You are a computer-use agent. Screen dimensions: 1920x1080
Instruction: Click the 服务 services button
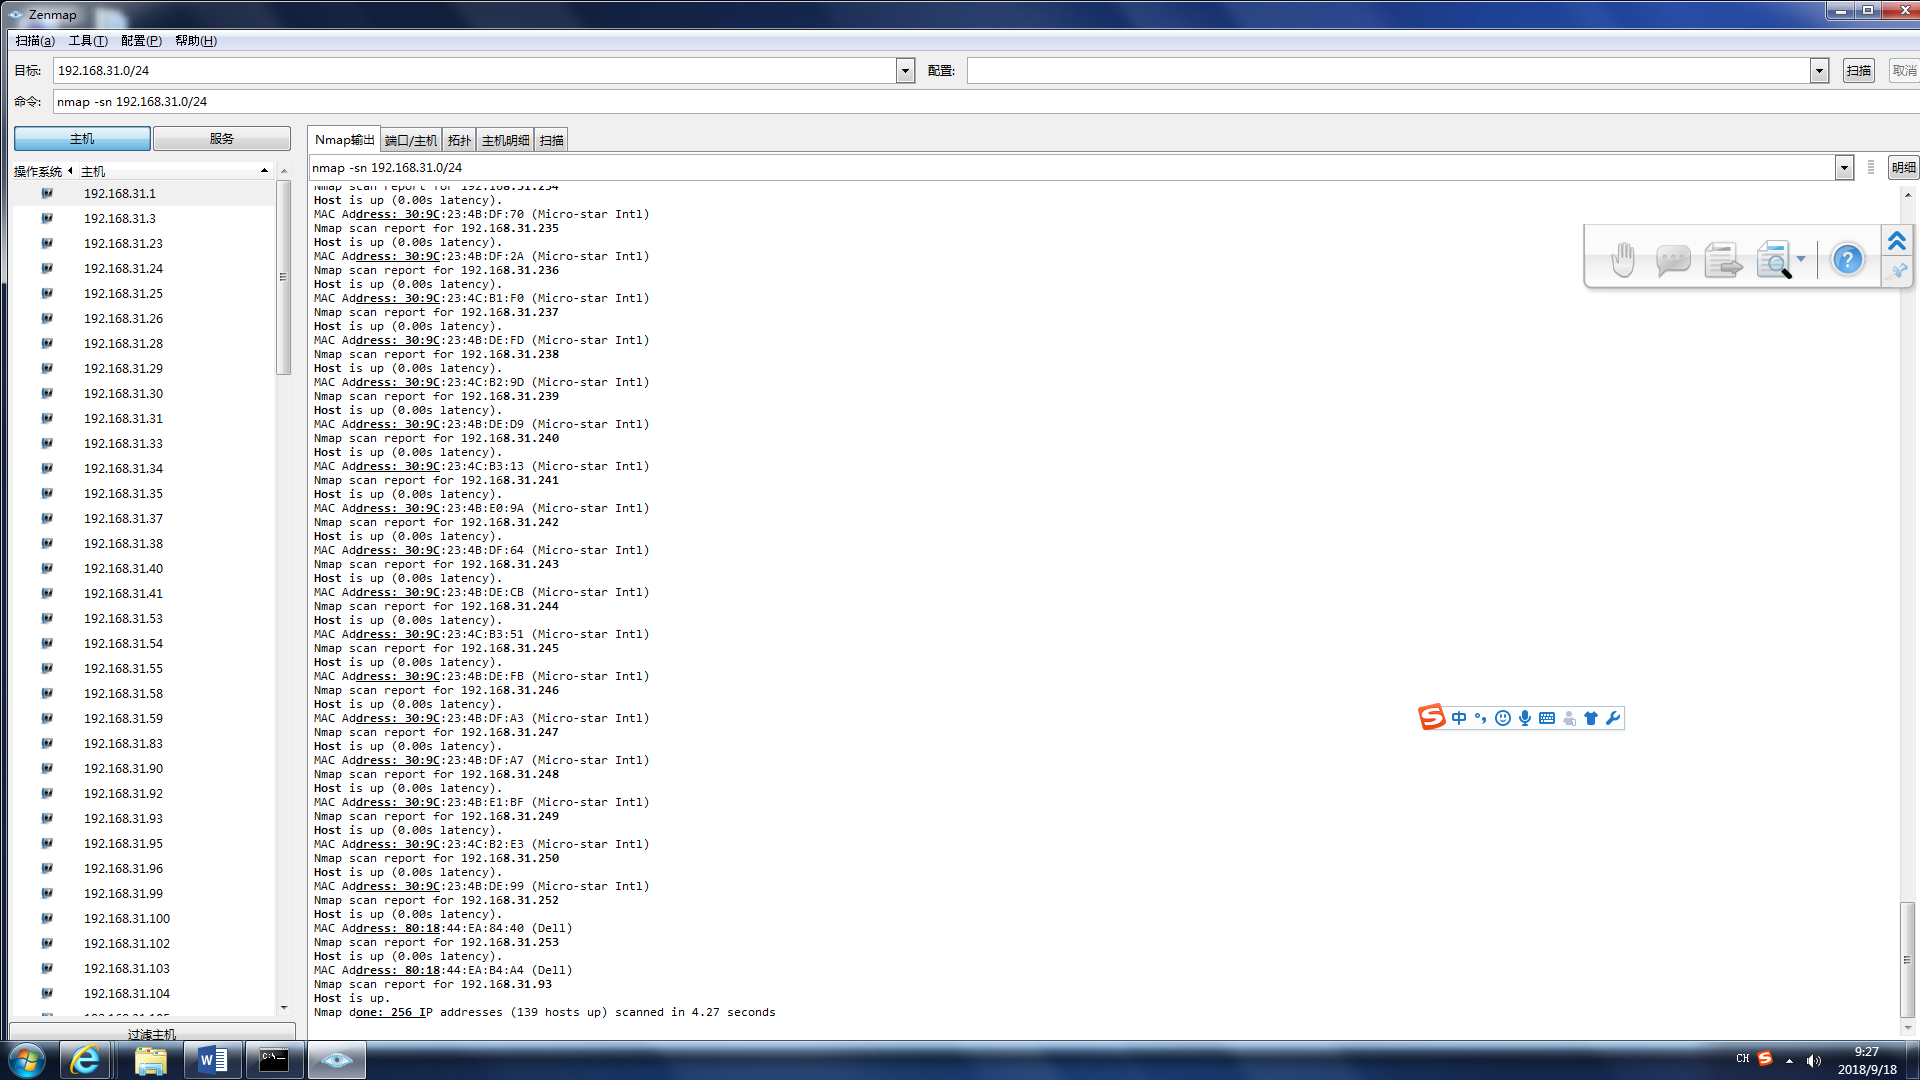[x=222, y=139]
